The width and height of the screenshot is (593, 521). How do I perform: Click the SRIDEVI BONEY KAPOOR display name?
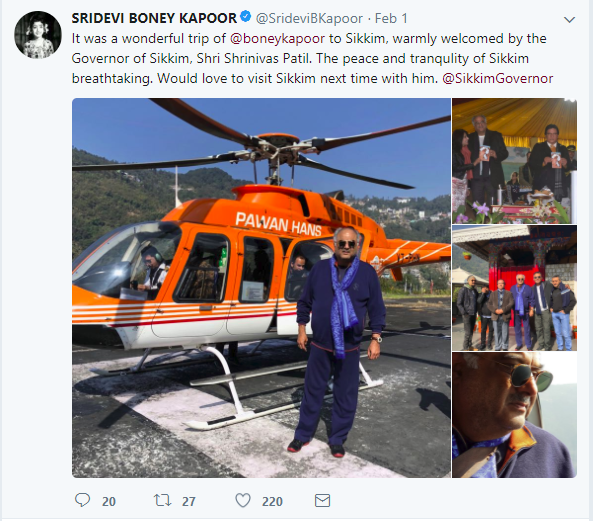(x=154, y=18)
